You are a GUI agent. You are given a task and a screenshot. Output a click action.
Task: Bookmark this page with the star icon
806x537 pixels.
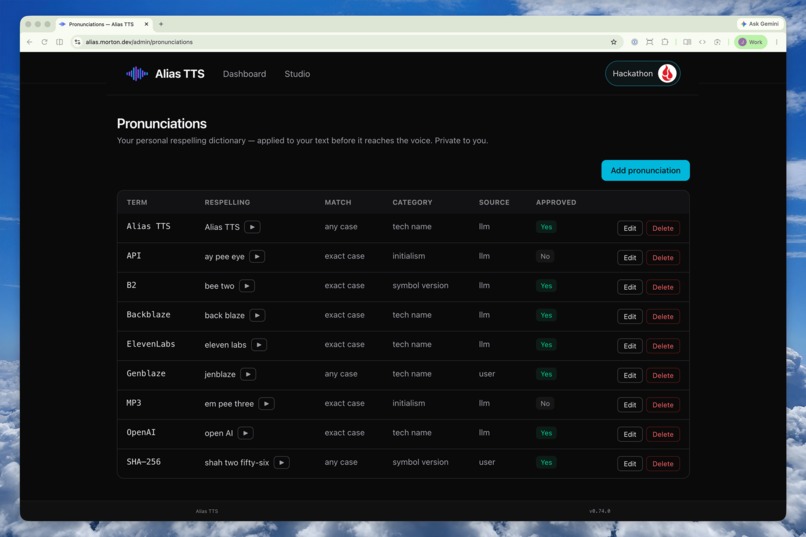coord(613,42)
